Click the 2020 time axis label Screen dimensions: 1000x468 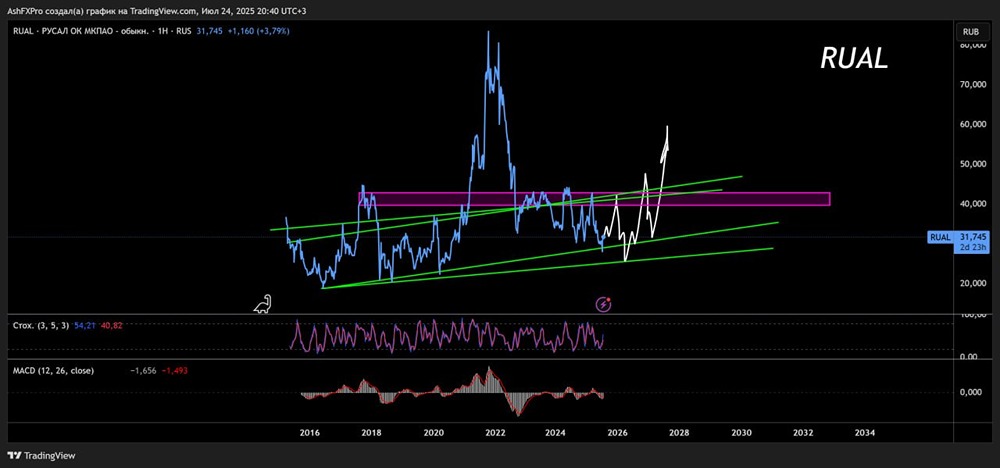point(433,432)
